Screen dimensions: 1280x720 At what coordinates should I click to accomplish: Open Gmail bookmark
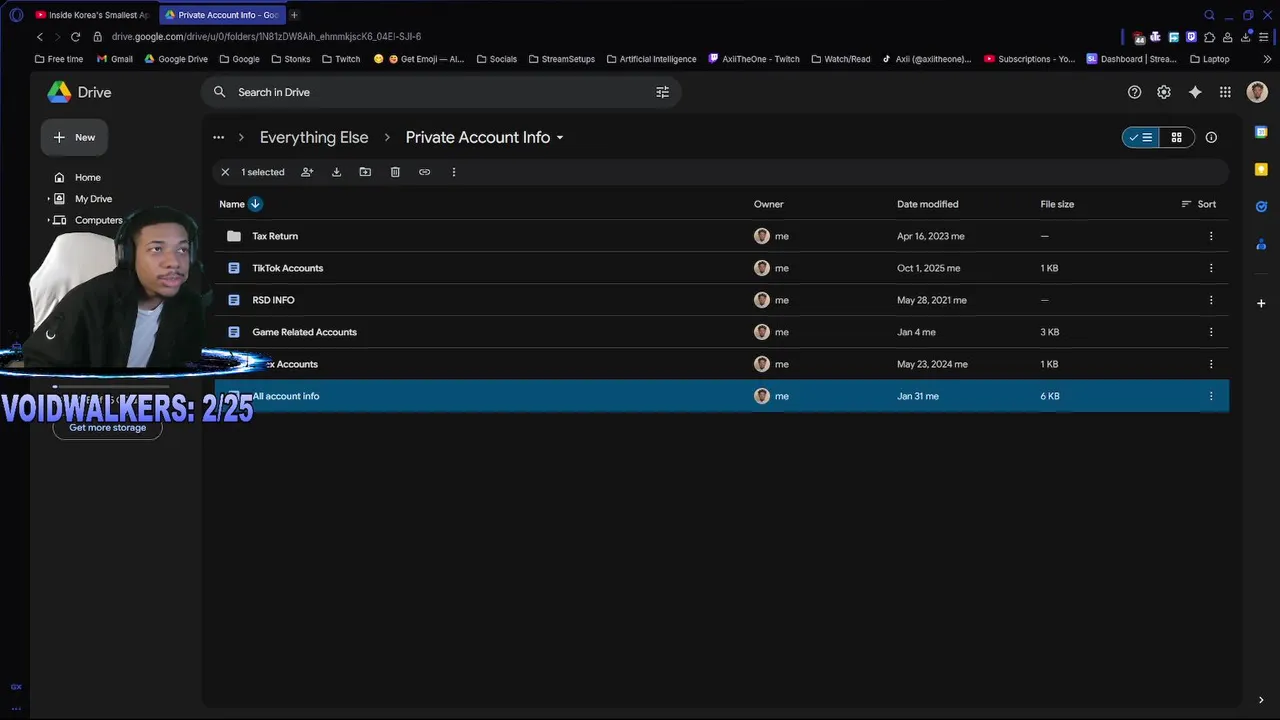tap(115, 59)
